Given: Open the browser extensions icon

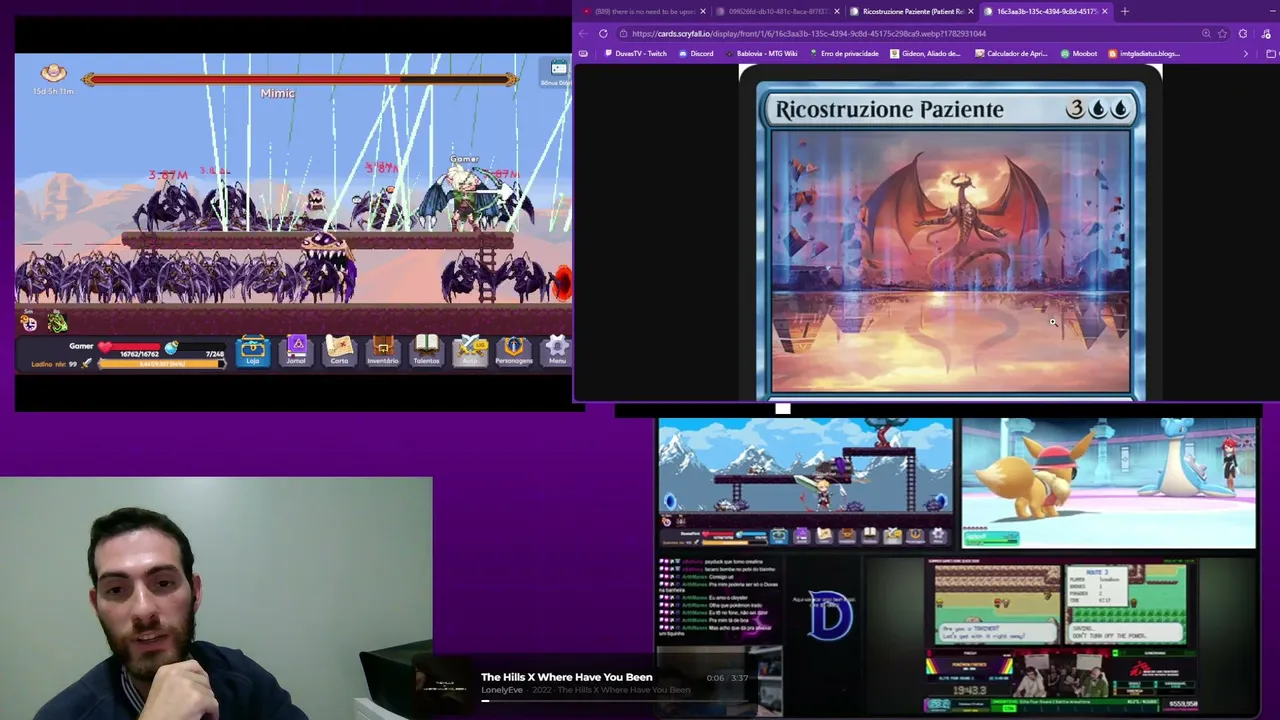Looking at the screenshot, I should (x=1243, y=33).
